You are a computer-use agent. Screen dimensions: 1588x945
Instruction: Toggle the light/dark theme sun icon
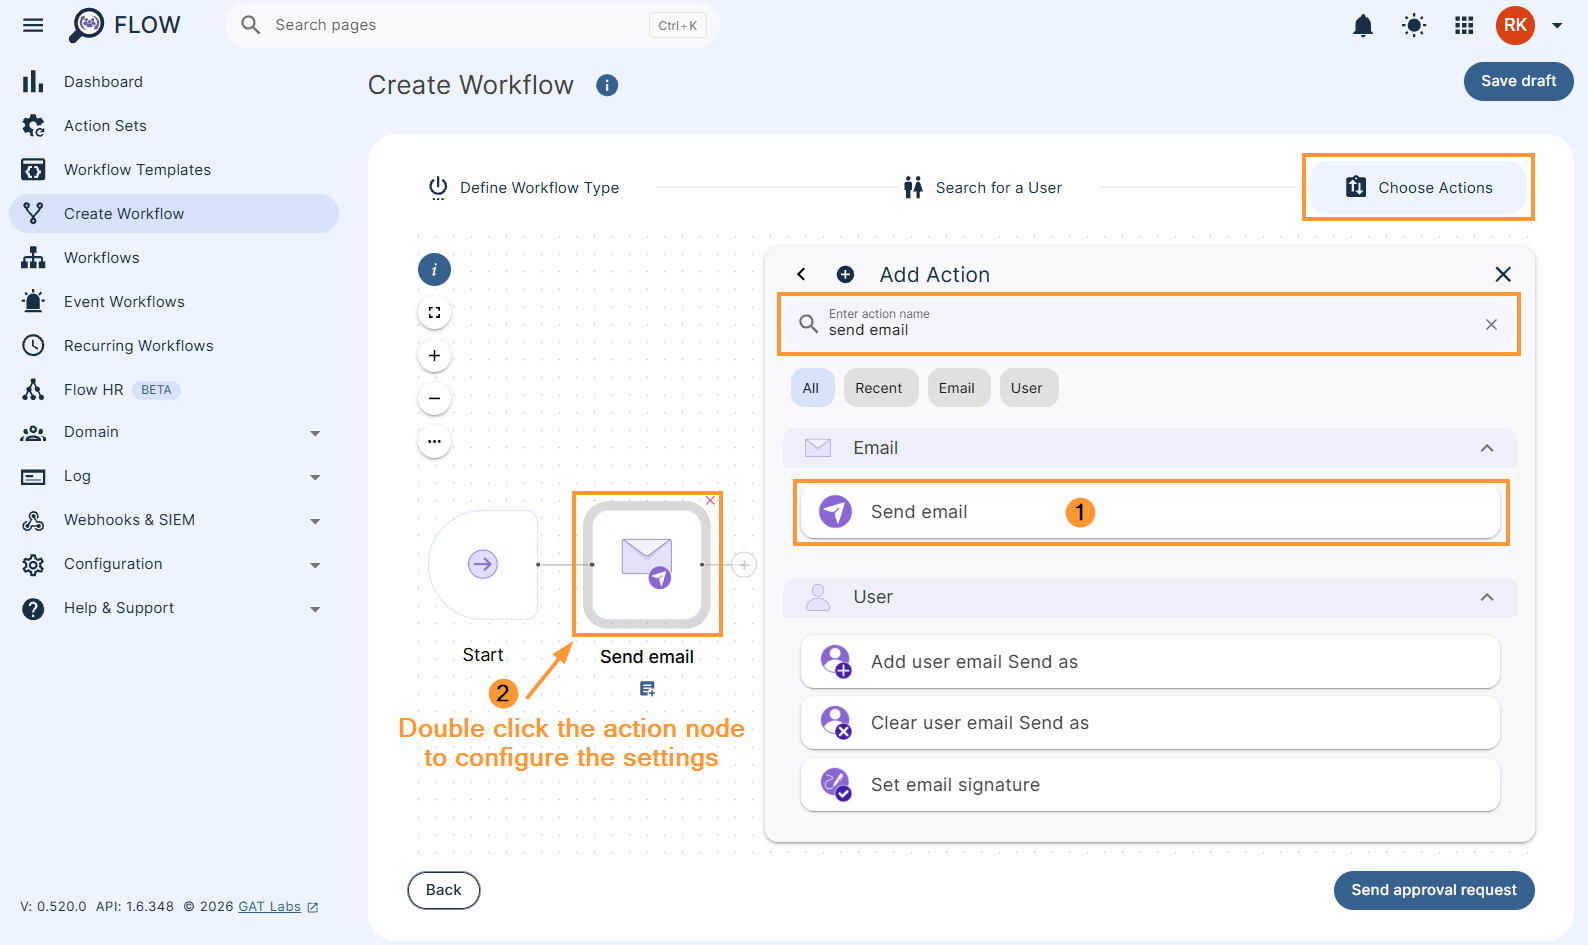coord(1414,25)
